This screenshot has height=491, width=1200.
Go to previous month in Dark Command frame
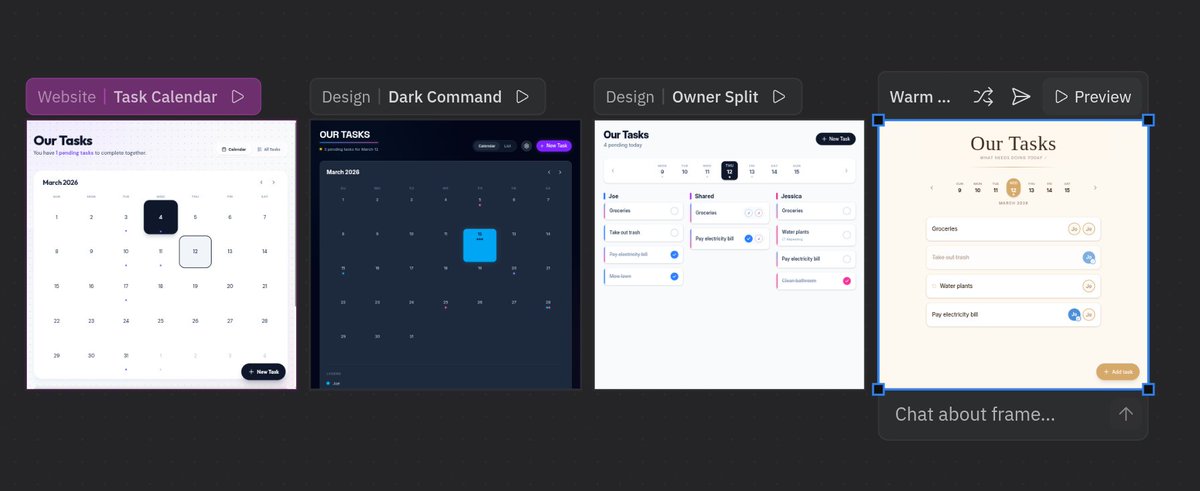pos(548,172)
